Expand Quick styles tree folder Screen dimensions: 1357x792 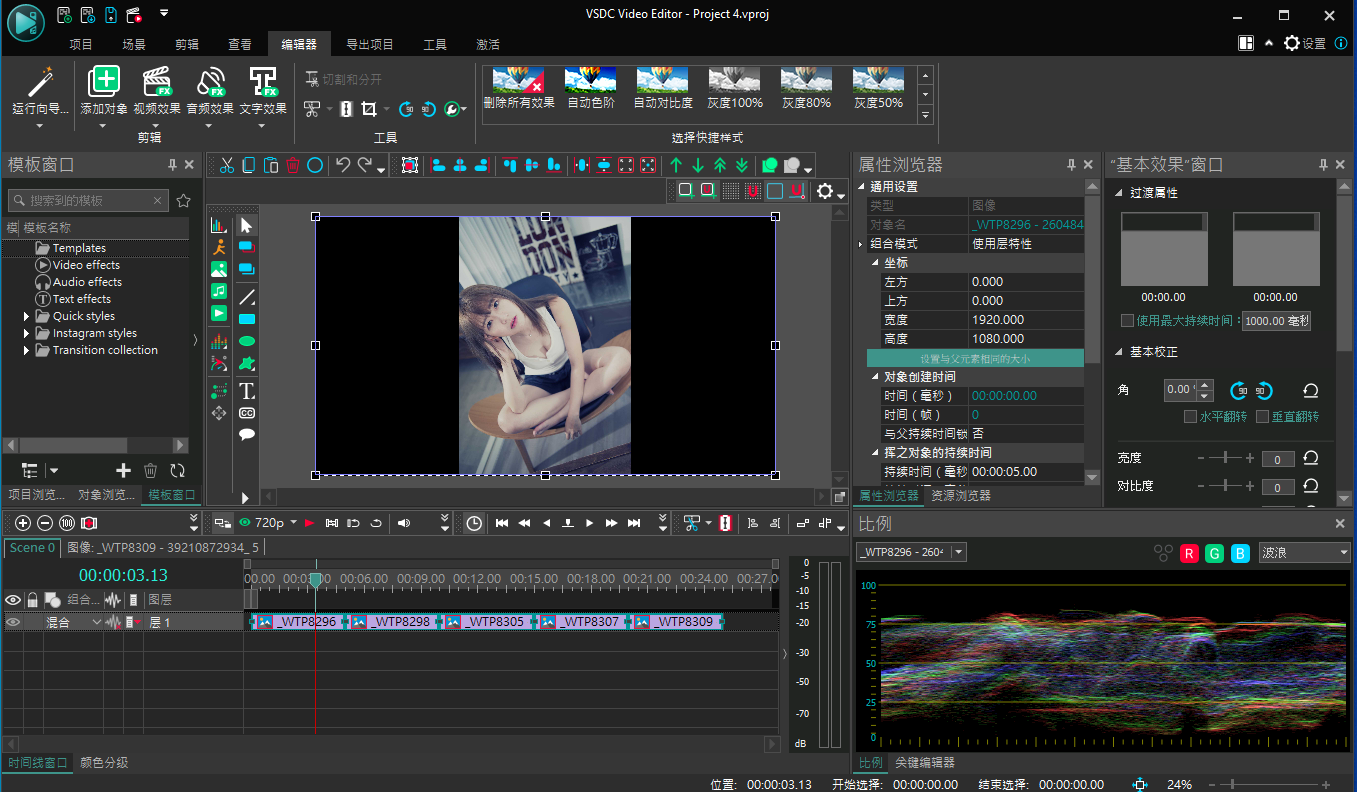click(27, 316)
